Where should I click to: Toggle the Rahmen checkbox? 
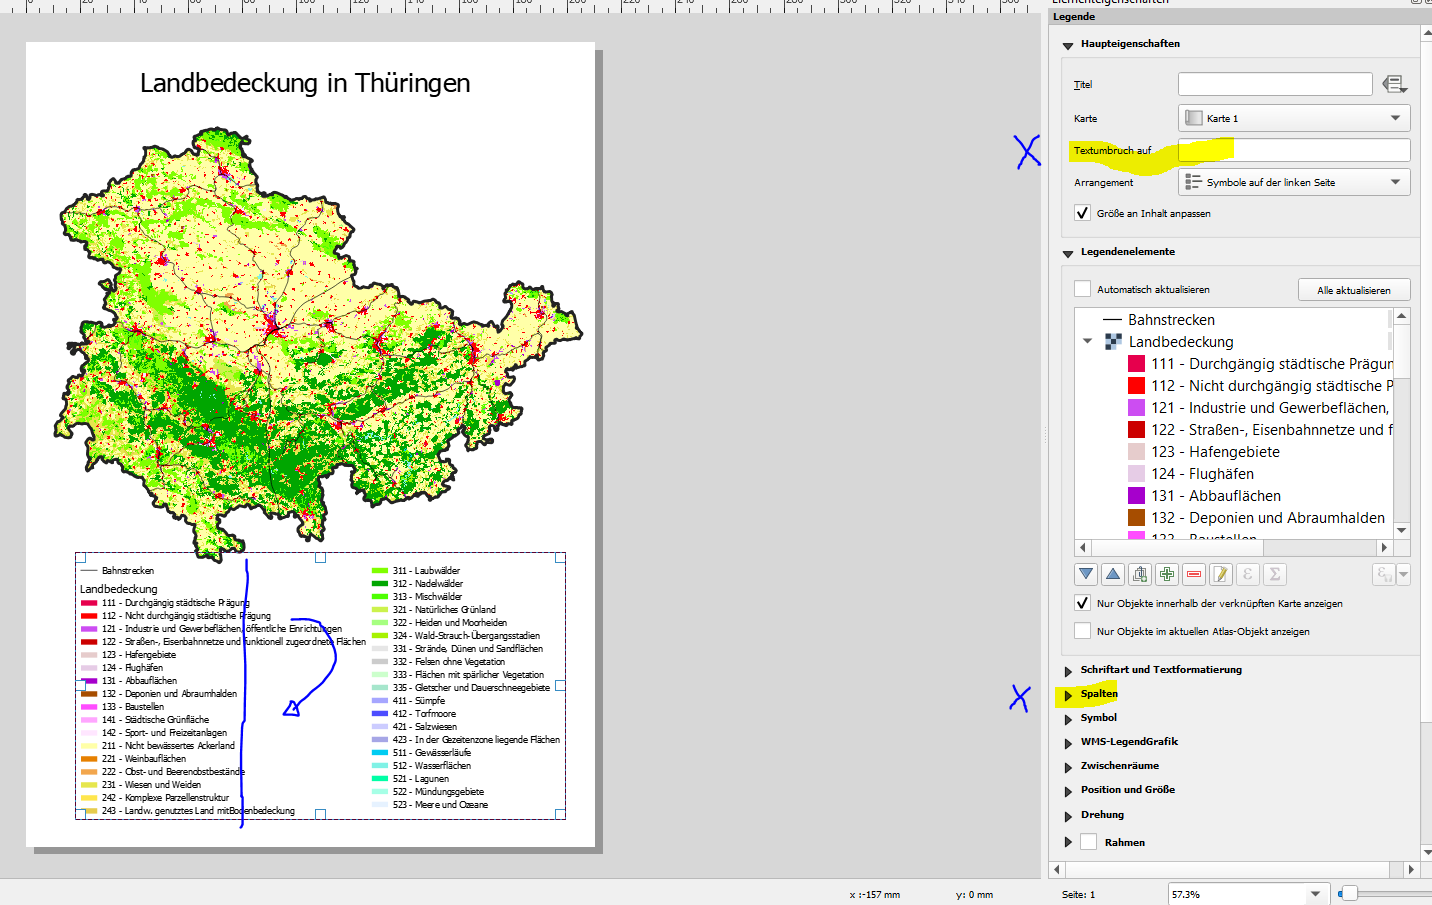(x=1089, y=842)
